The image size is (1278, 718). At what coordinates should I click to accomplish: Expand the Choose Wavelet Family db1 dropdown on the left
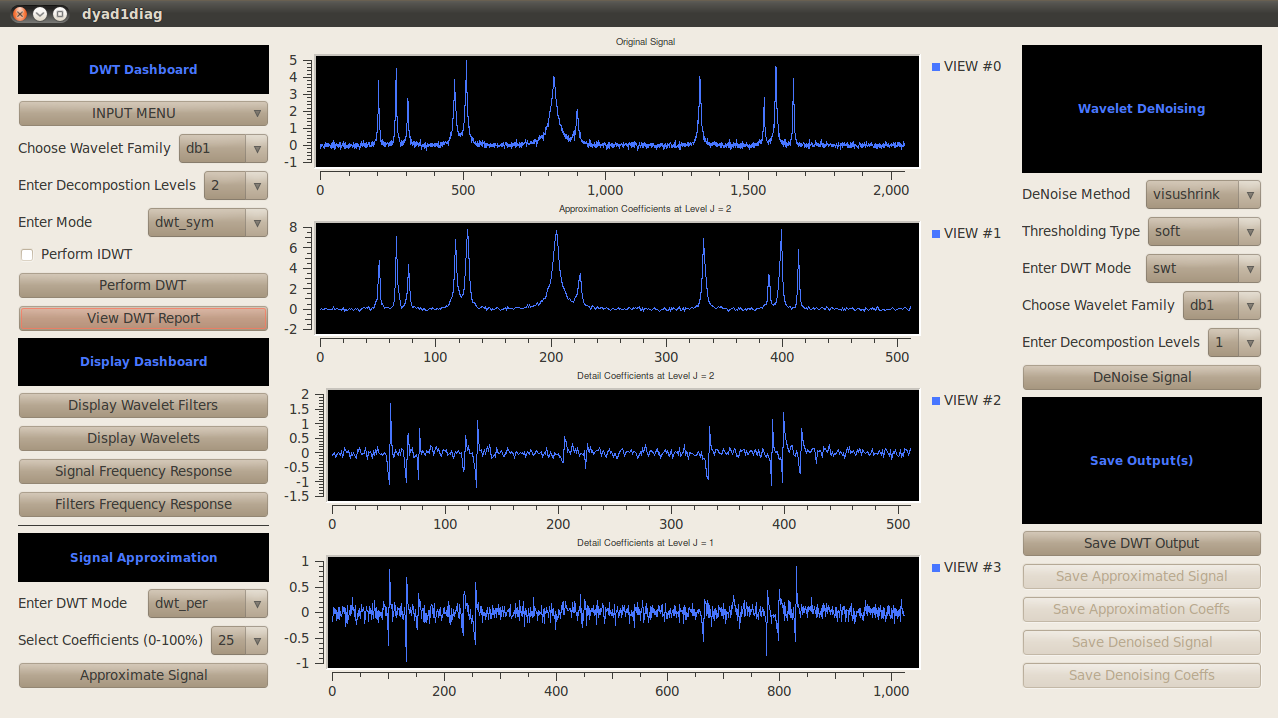223,149
